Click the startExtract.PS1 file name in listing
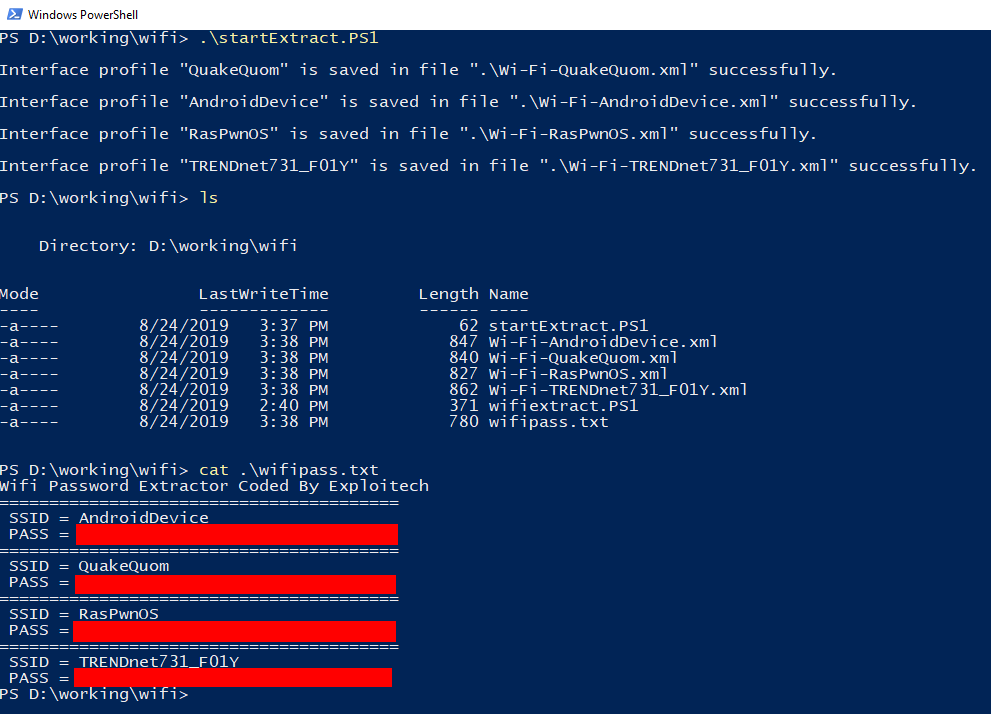The width and height of the screenshot is (991, 714). (x=568, y=325)
